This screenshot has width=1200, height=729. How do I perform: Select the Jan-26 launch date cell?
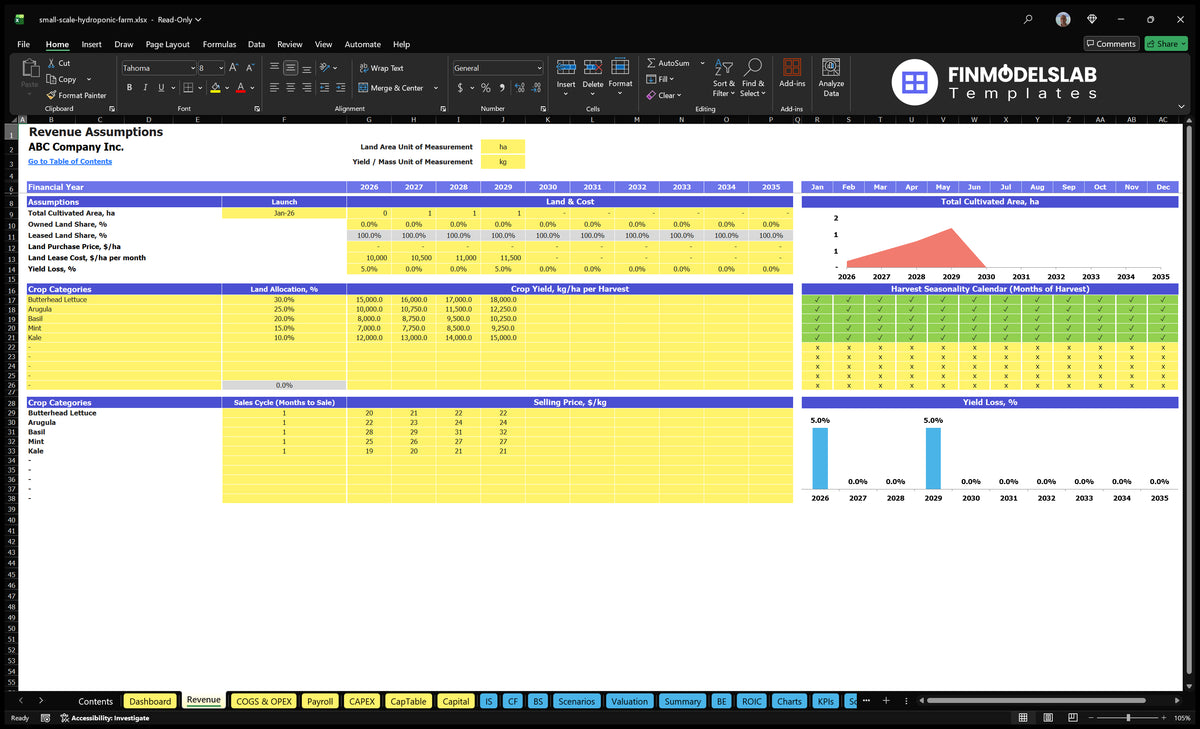tap(284, 212)
